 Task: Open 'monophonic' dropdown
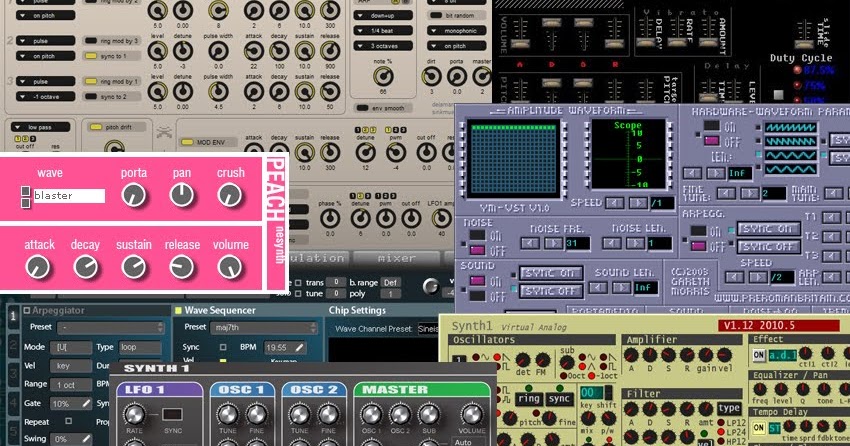point(456,31)
